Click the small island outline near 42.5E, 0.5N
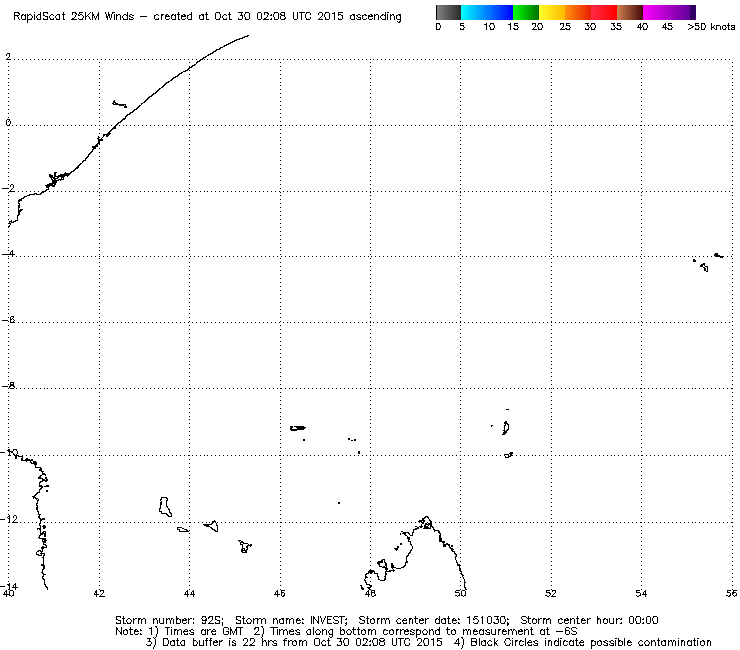740x650 pixels. coord(119,104)
